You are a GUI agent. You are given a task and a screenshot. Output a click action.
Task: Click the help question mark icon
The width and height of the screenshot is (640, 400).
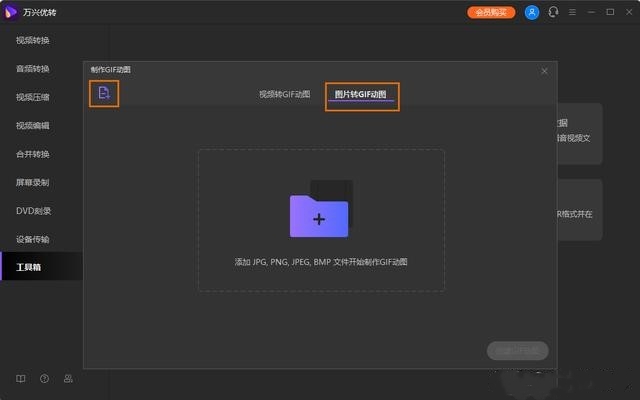44,379
